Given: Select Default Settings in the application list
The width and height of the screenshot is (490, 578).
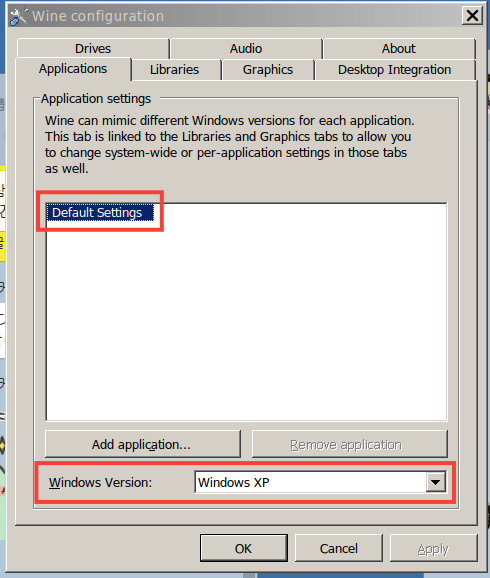Looking at the screenshot, I should [x=100, y=213].
